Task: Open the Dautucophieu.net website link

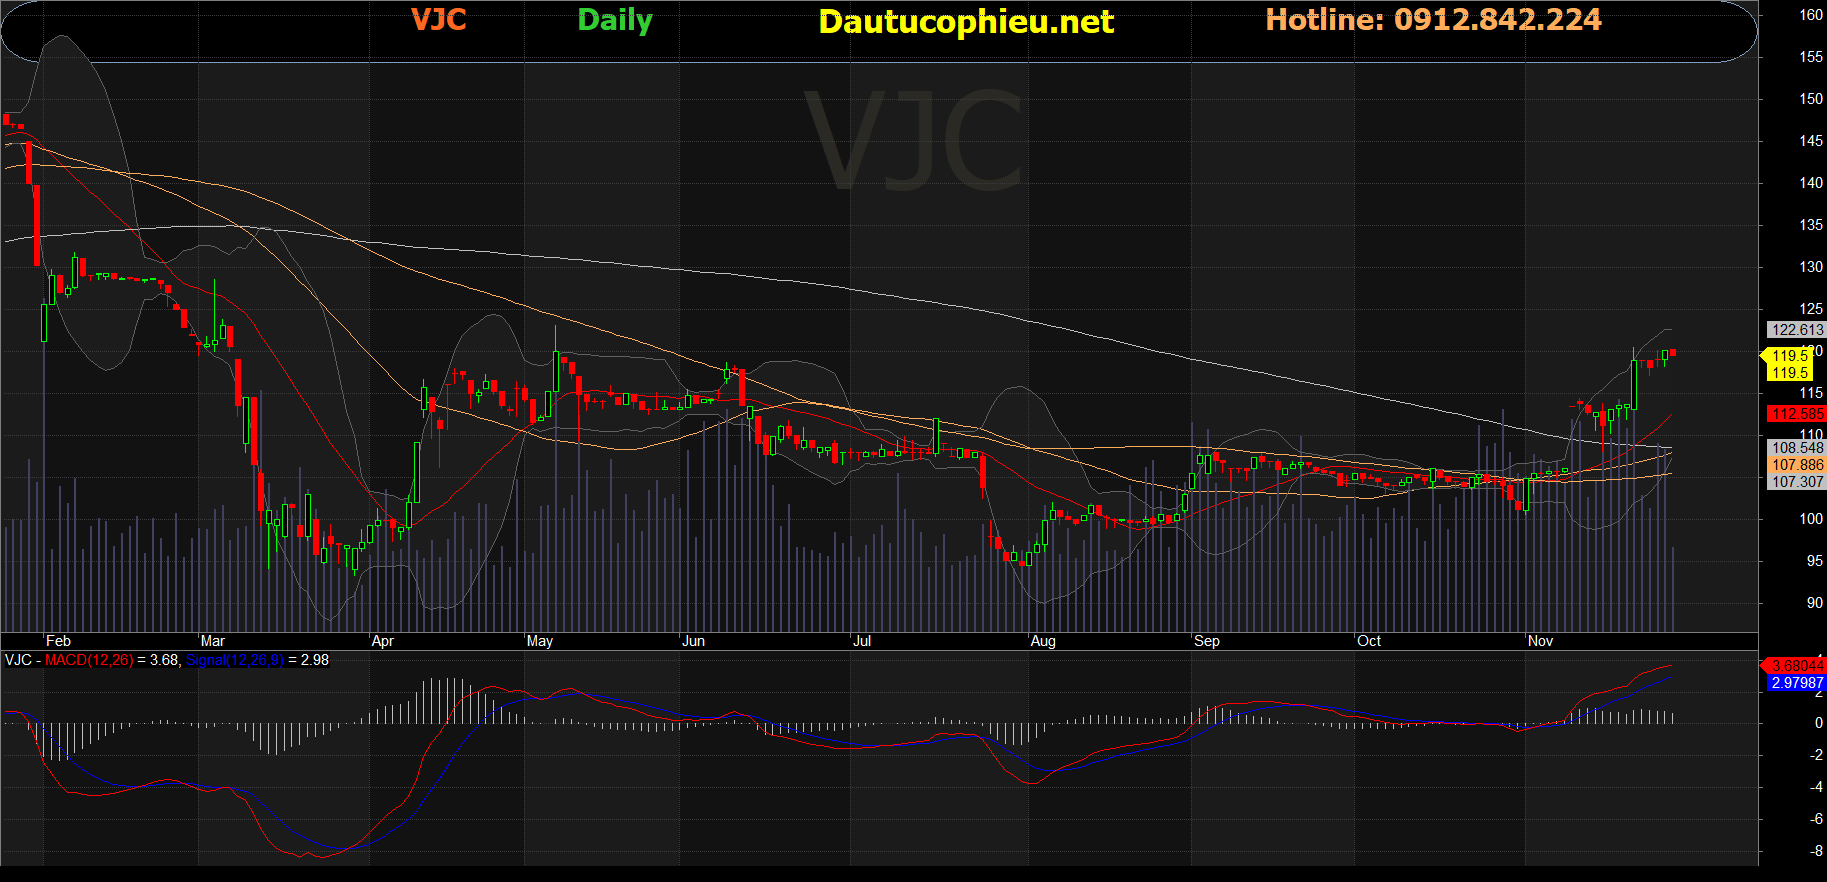Action: pos(965,22)
